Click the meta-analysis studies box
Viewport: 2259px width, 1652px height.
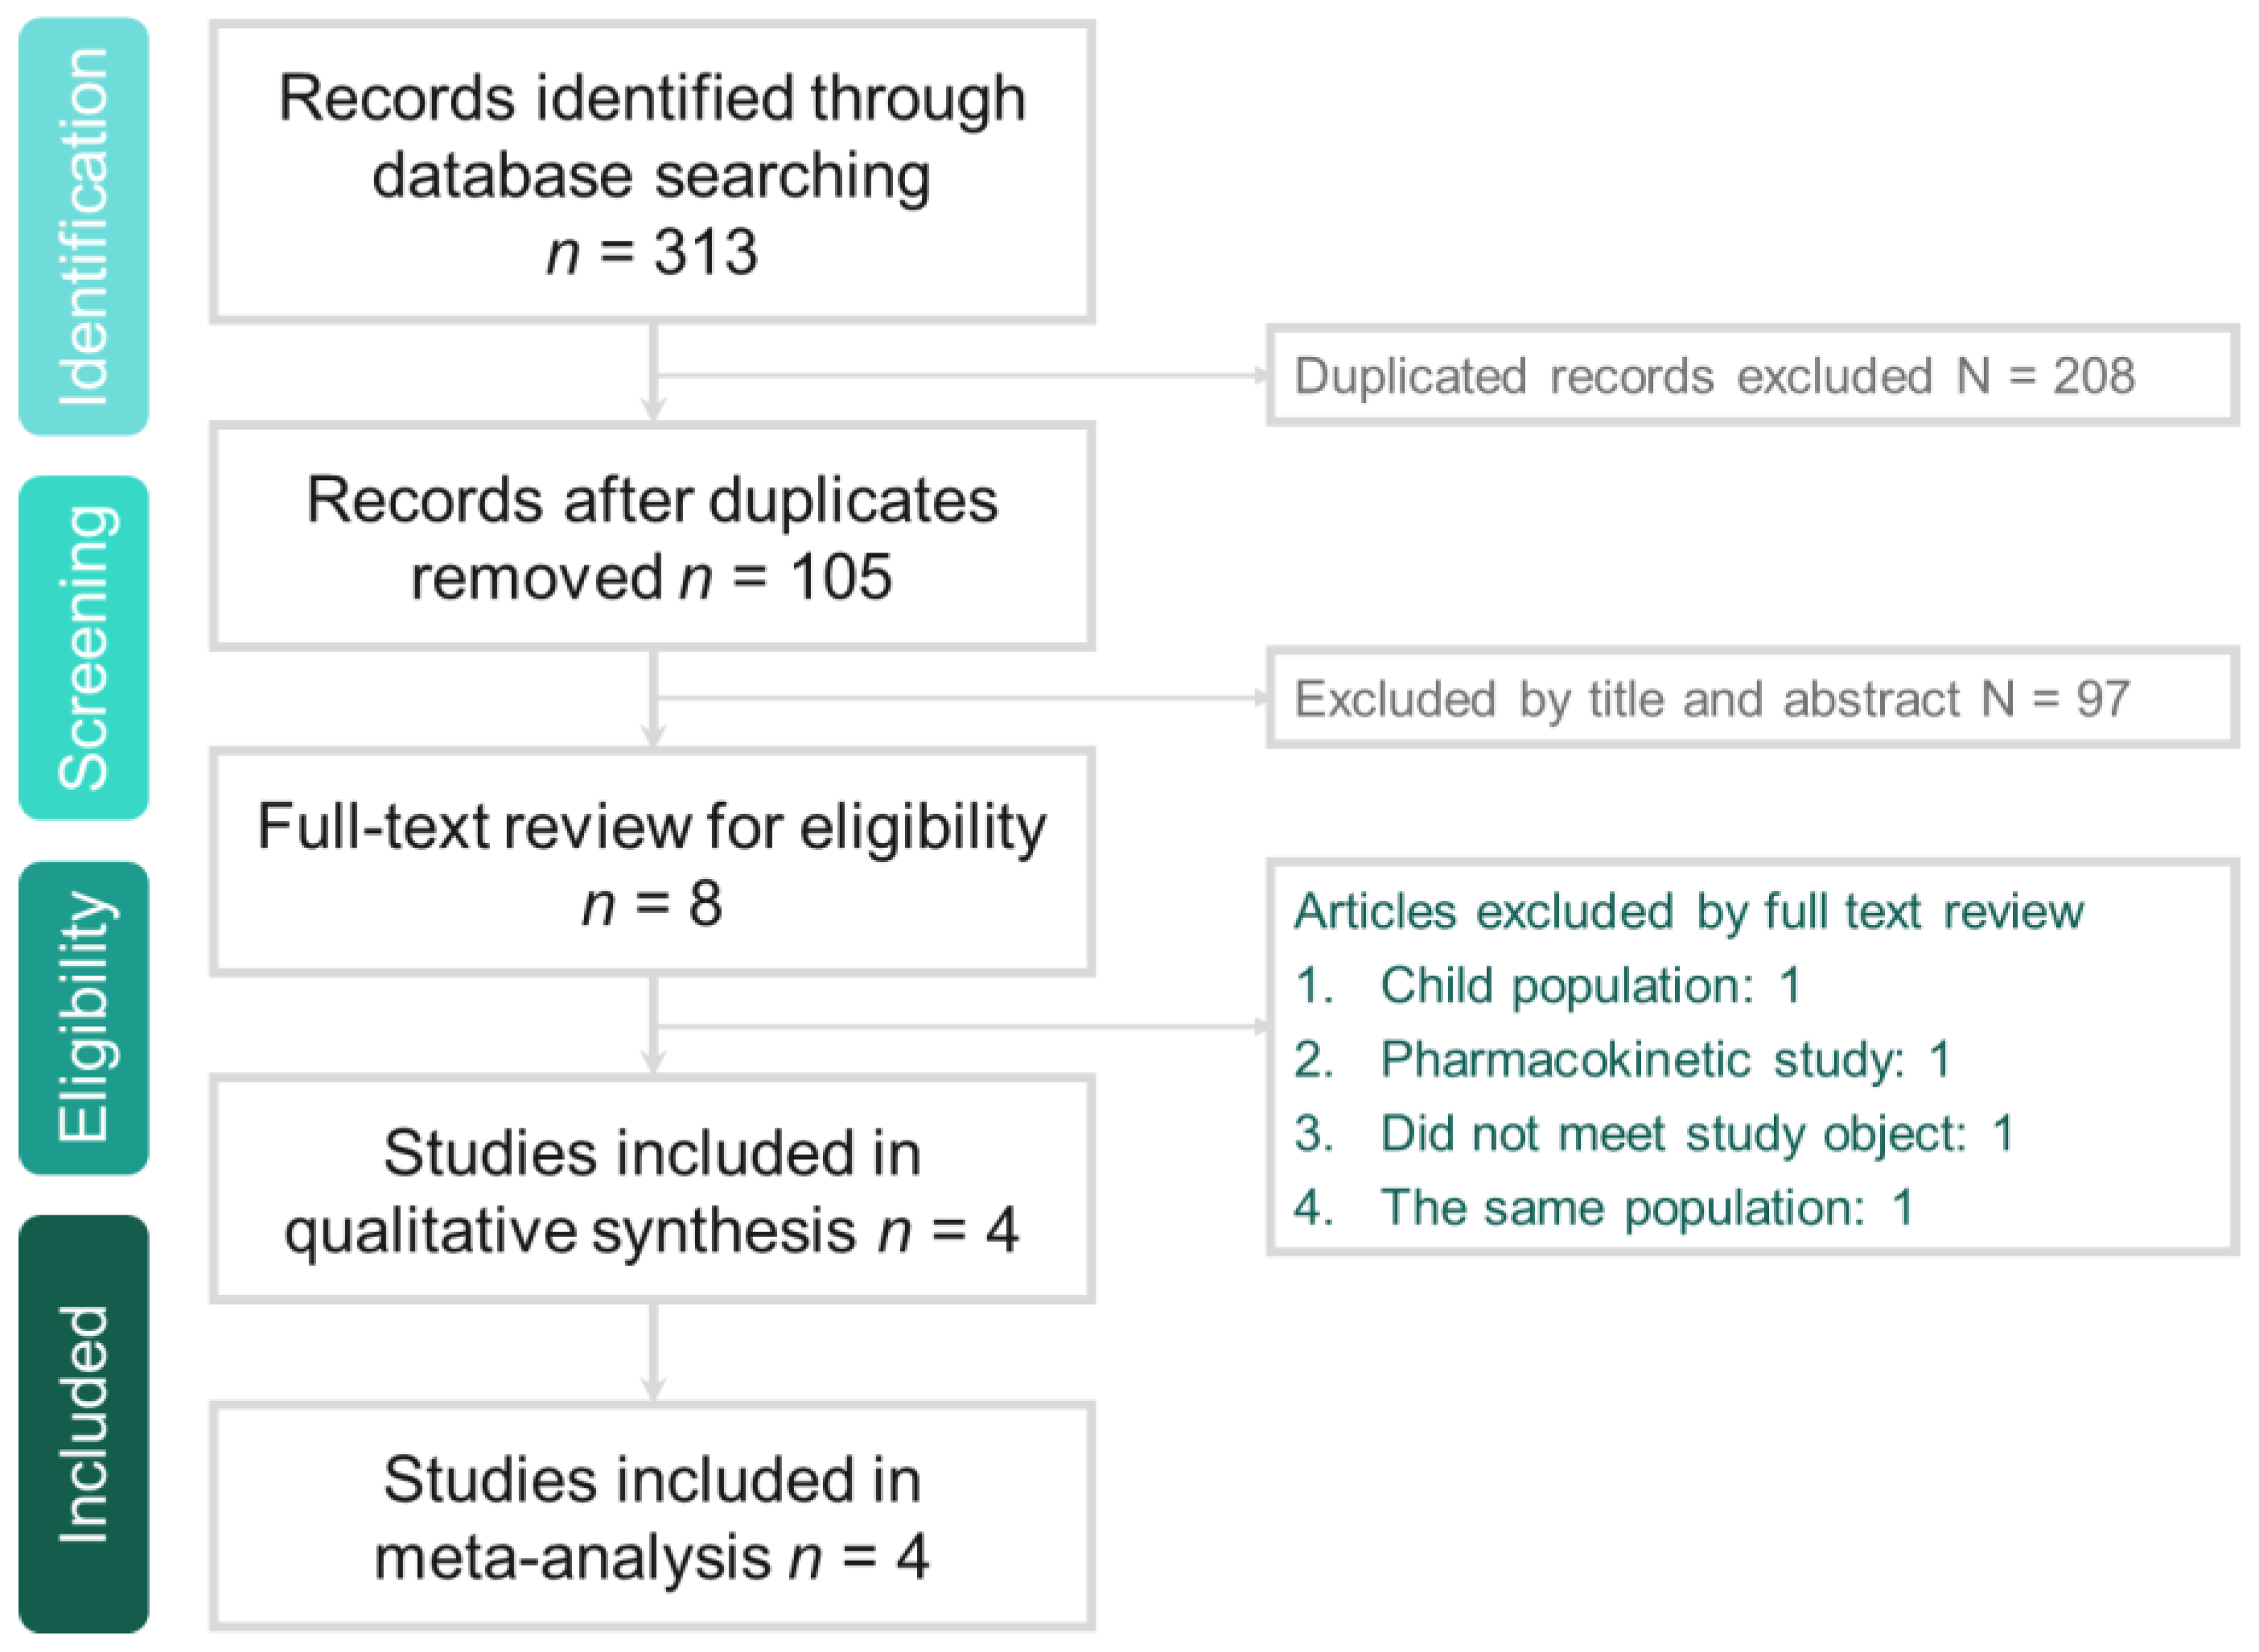[652, 1516]
